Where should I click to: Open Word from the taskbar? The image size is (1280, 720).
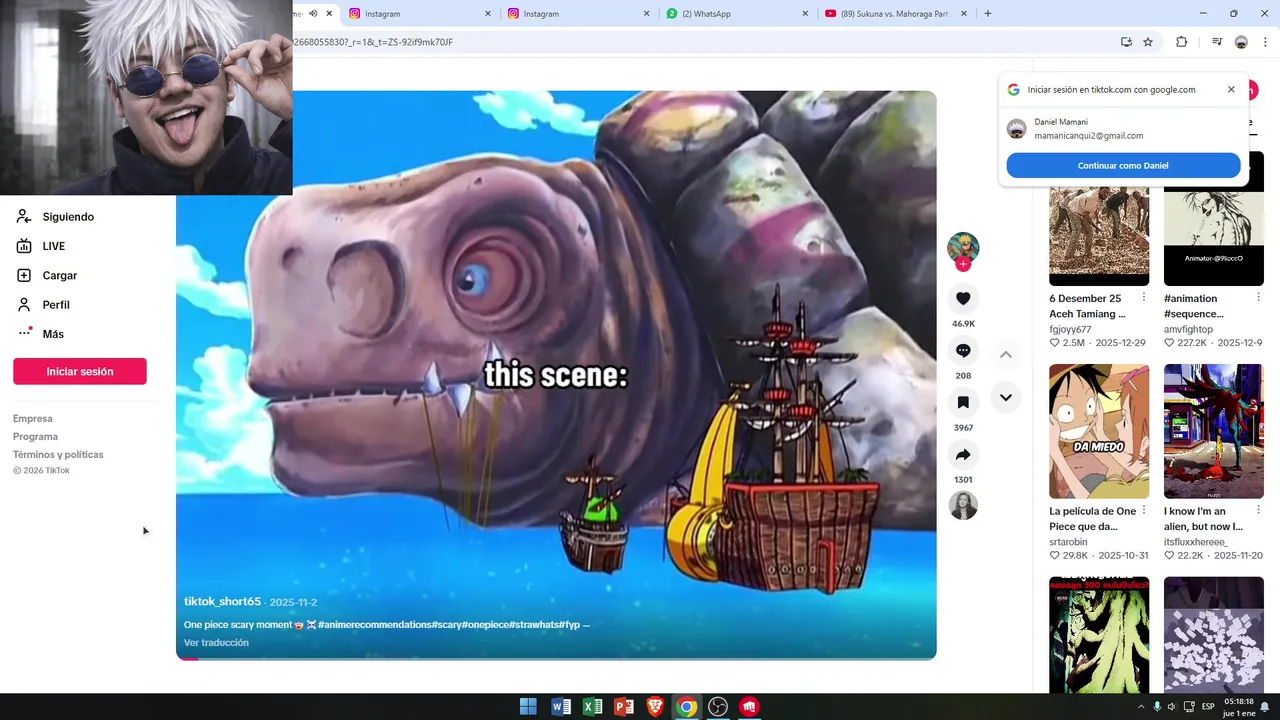tap(560, 706)
